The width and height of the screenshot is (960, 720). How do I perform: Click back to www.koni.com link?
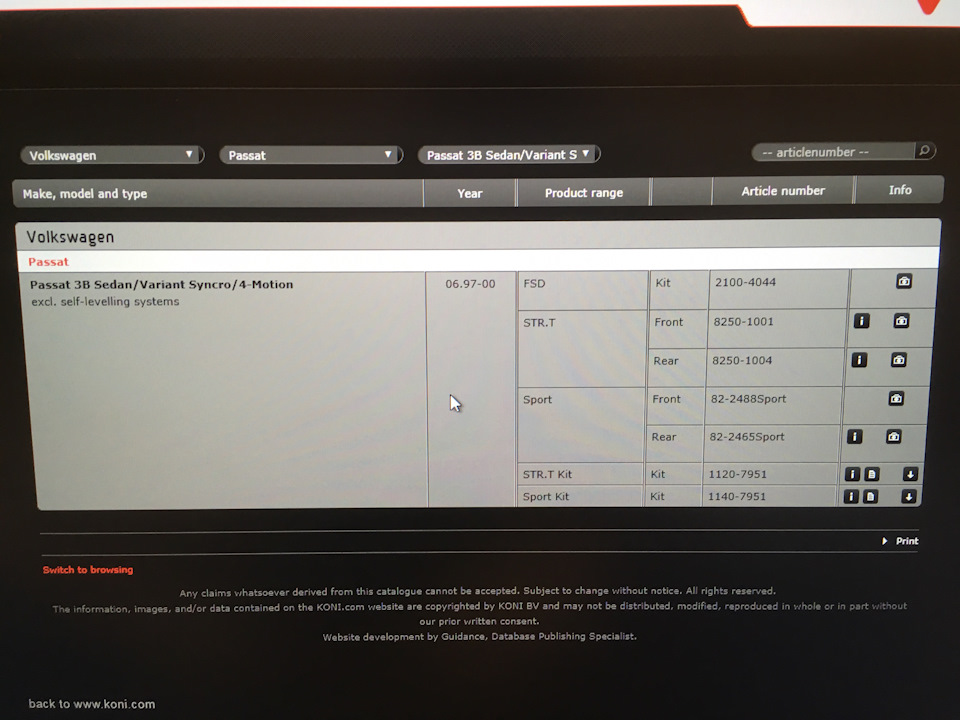tap(92, 704)
